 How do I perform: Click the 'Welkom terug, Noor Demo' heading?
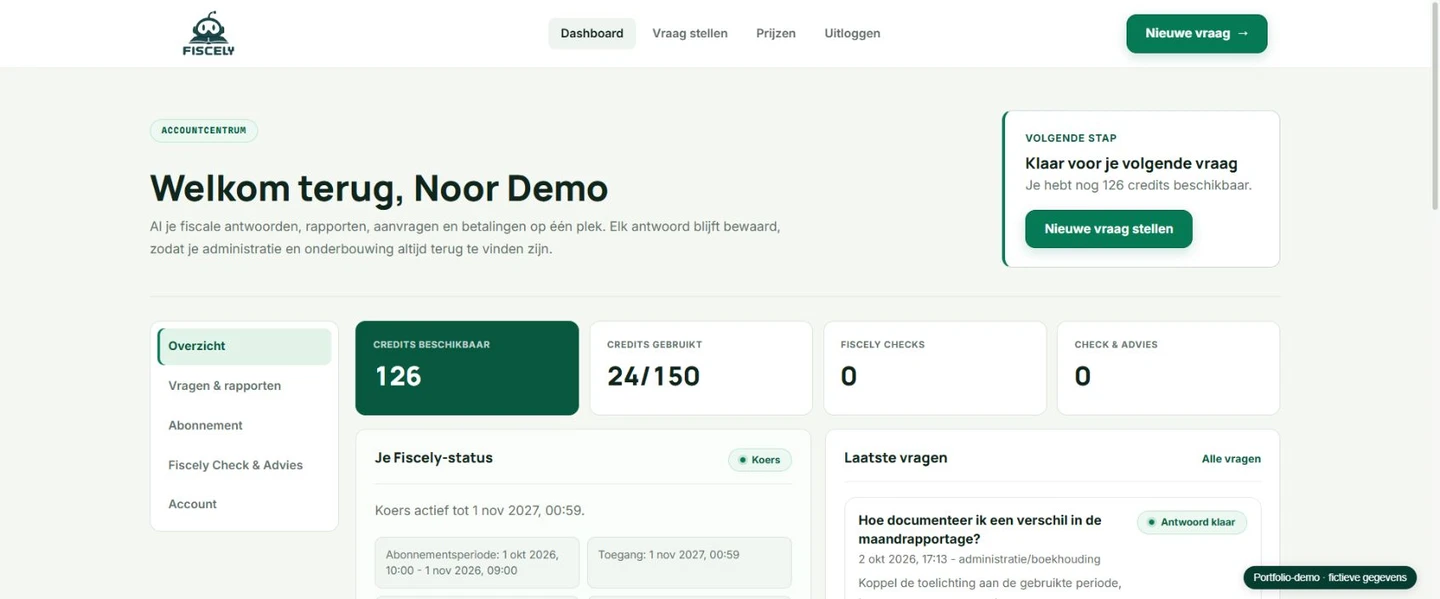[x=379, y=188]
